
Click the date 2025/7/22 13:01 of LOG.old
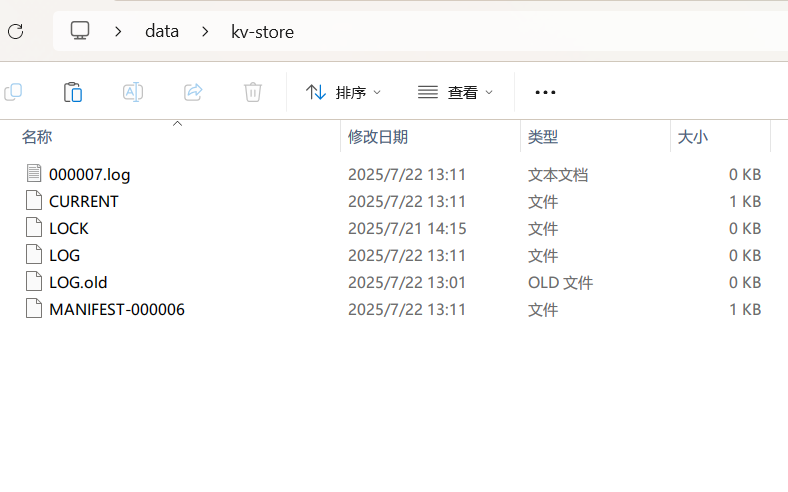(407, 282)
